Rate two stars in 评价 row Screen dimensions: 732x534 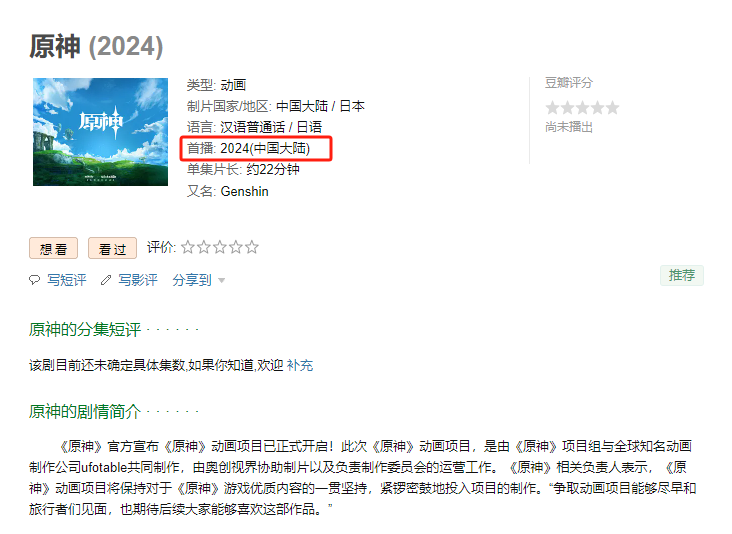click(204, 247)
